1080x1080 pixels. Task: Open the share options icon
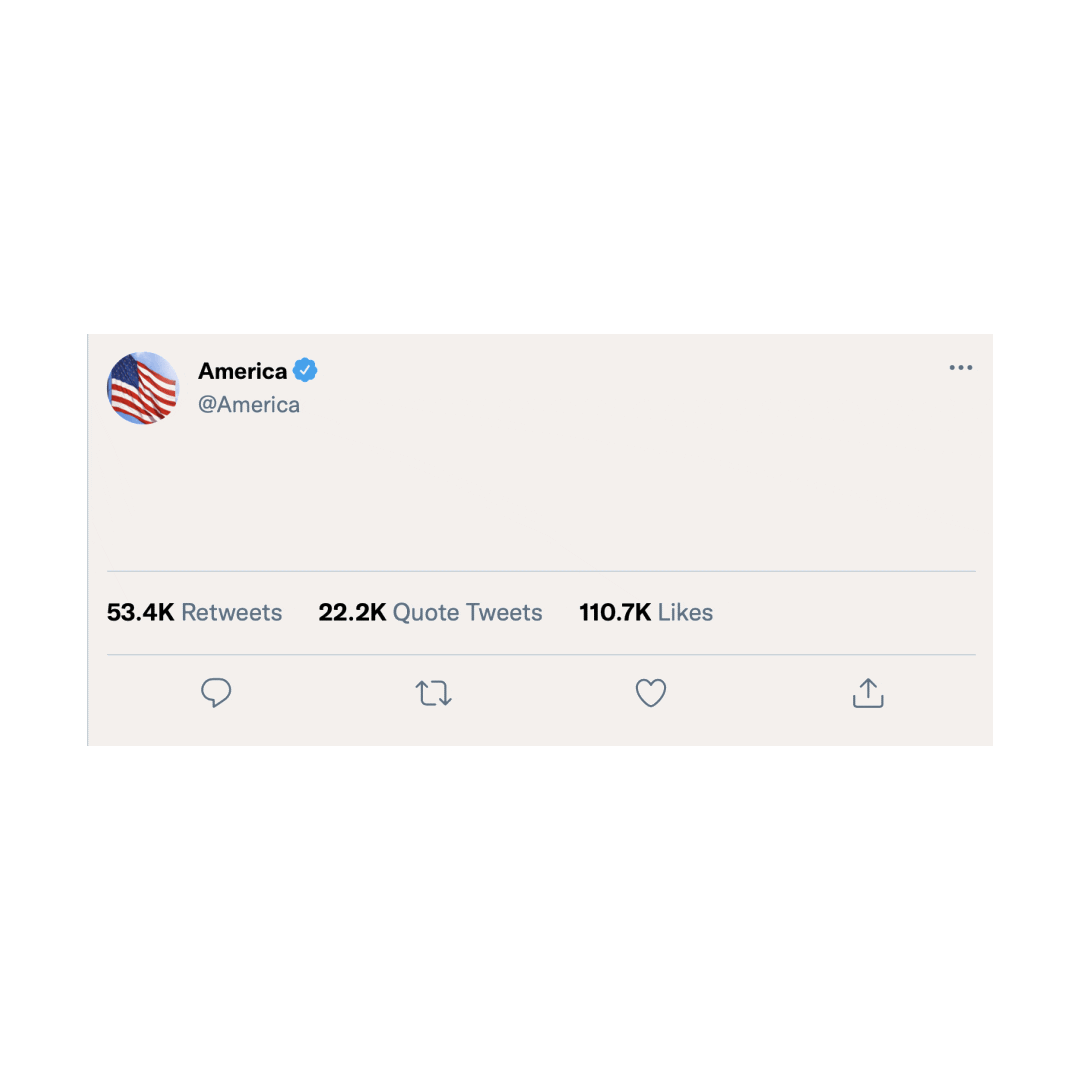(868, 693)
